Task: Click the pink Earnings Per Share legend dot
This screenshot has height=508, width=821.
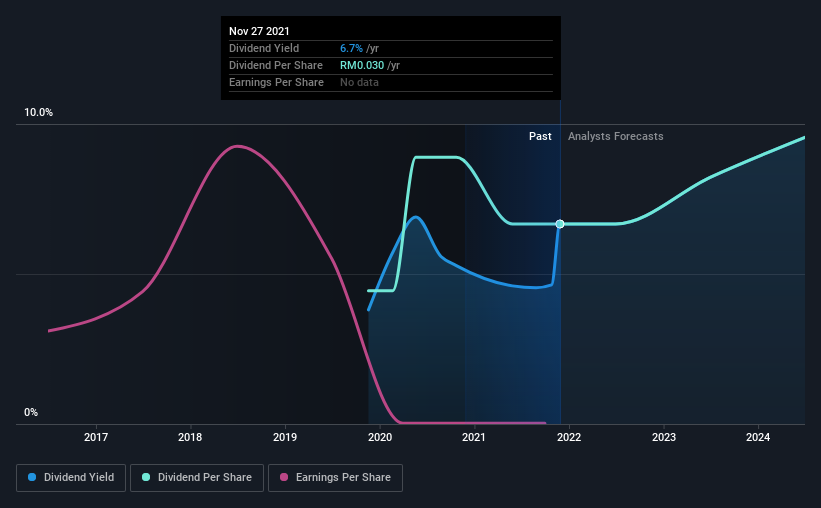Action: tap(284, 477)
